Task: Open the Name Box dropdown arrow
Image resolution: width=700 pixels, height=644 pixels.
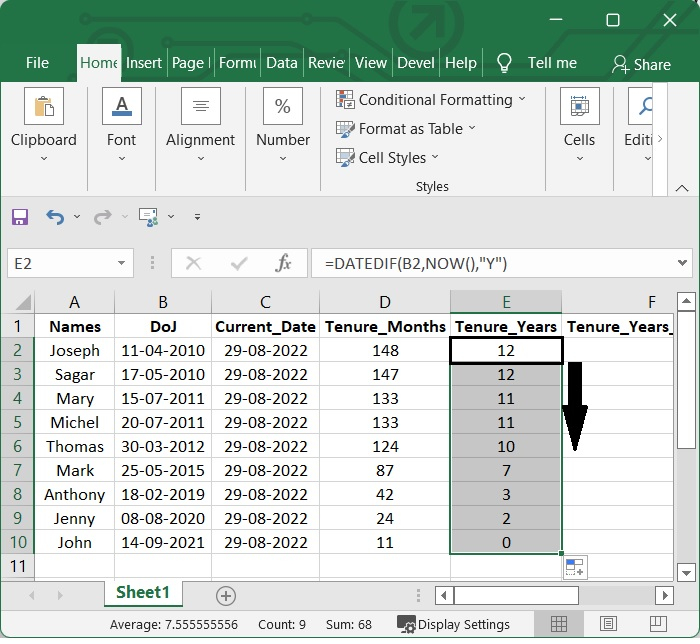Action: (x=122, y=264)
